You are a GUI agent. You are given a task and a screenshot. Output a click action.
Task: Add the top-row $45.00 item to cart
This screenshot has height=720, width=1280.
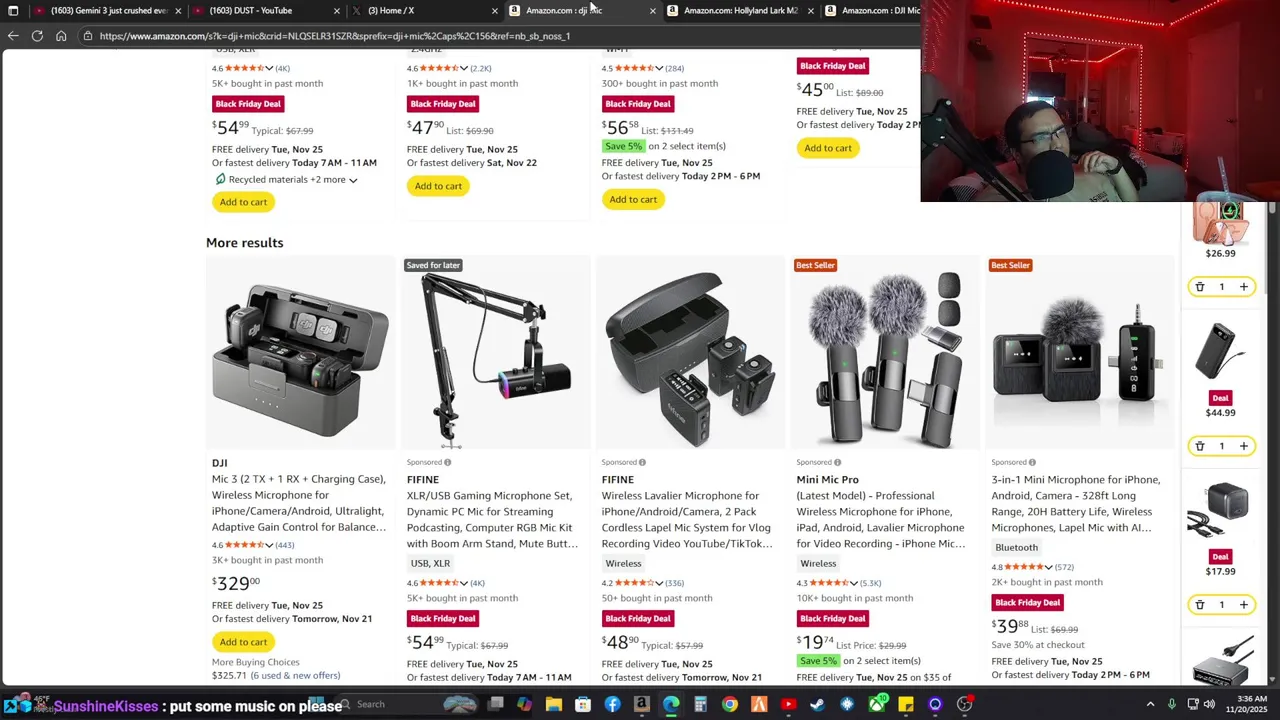click(828, 148)
